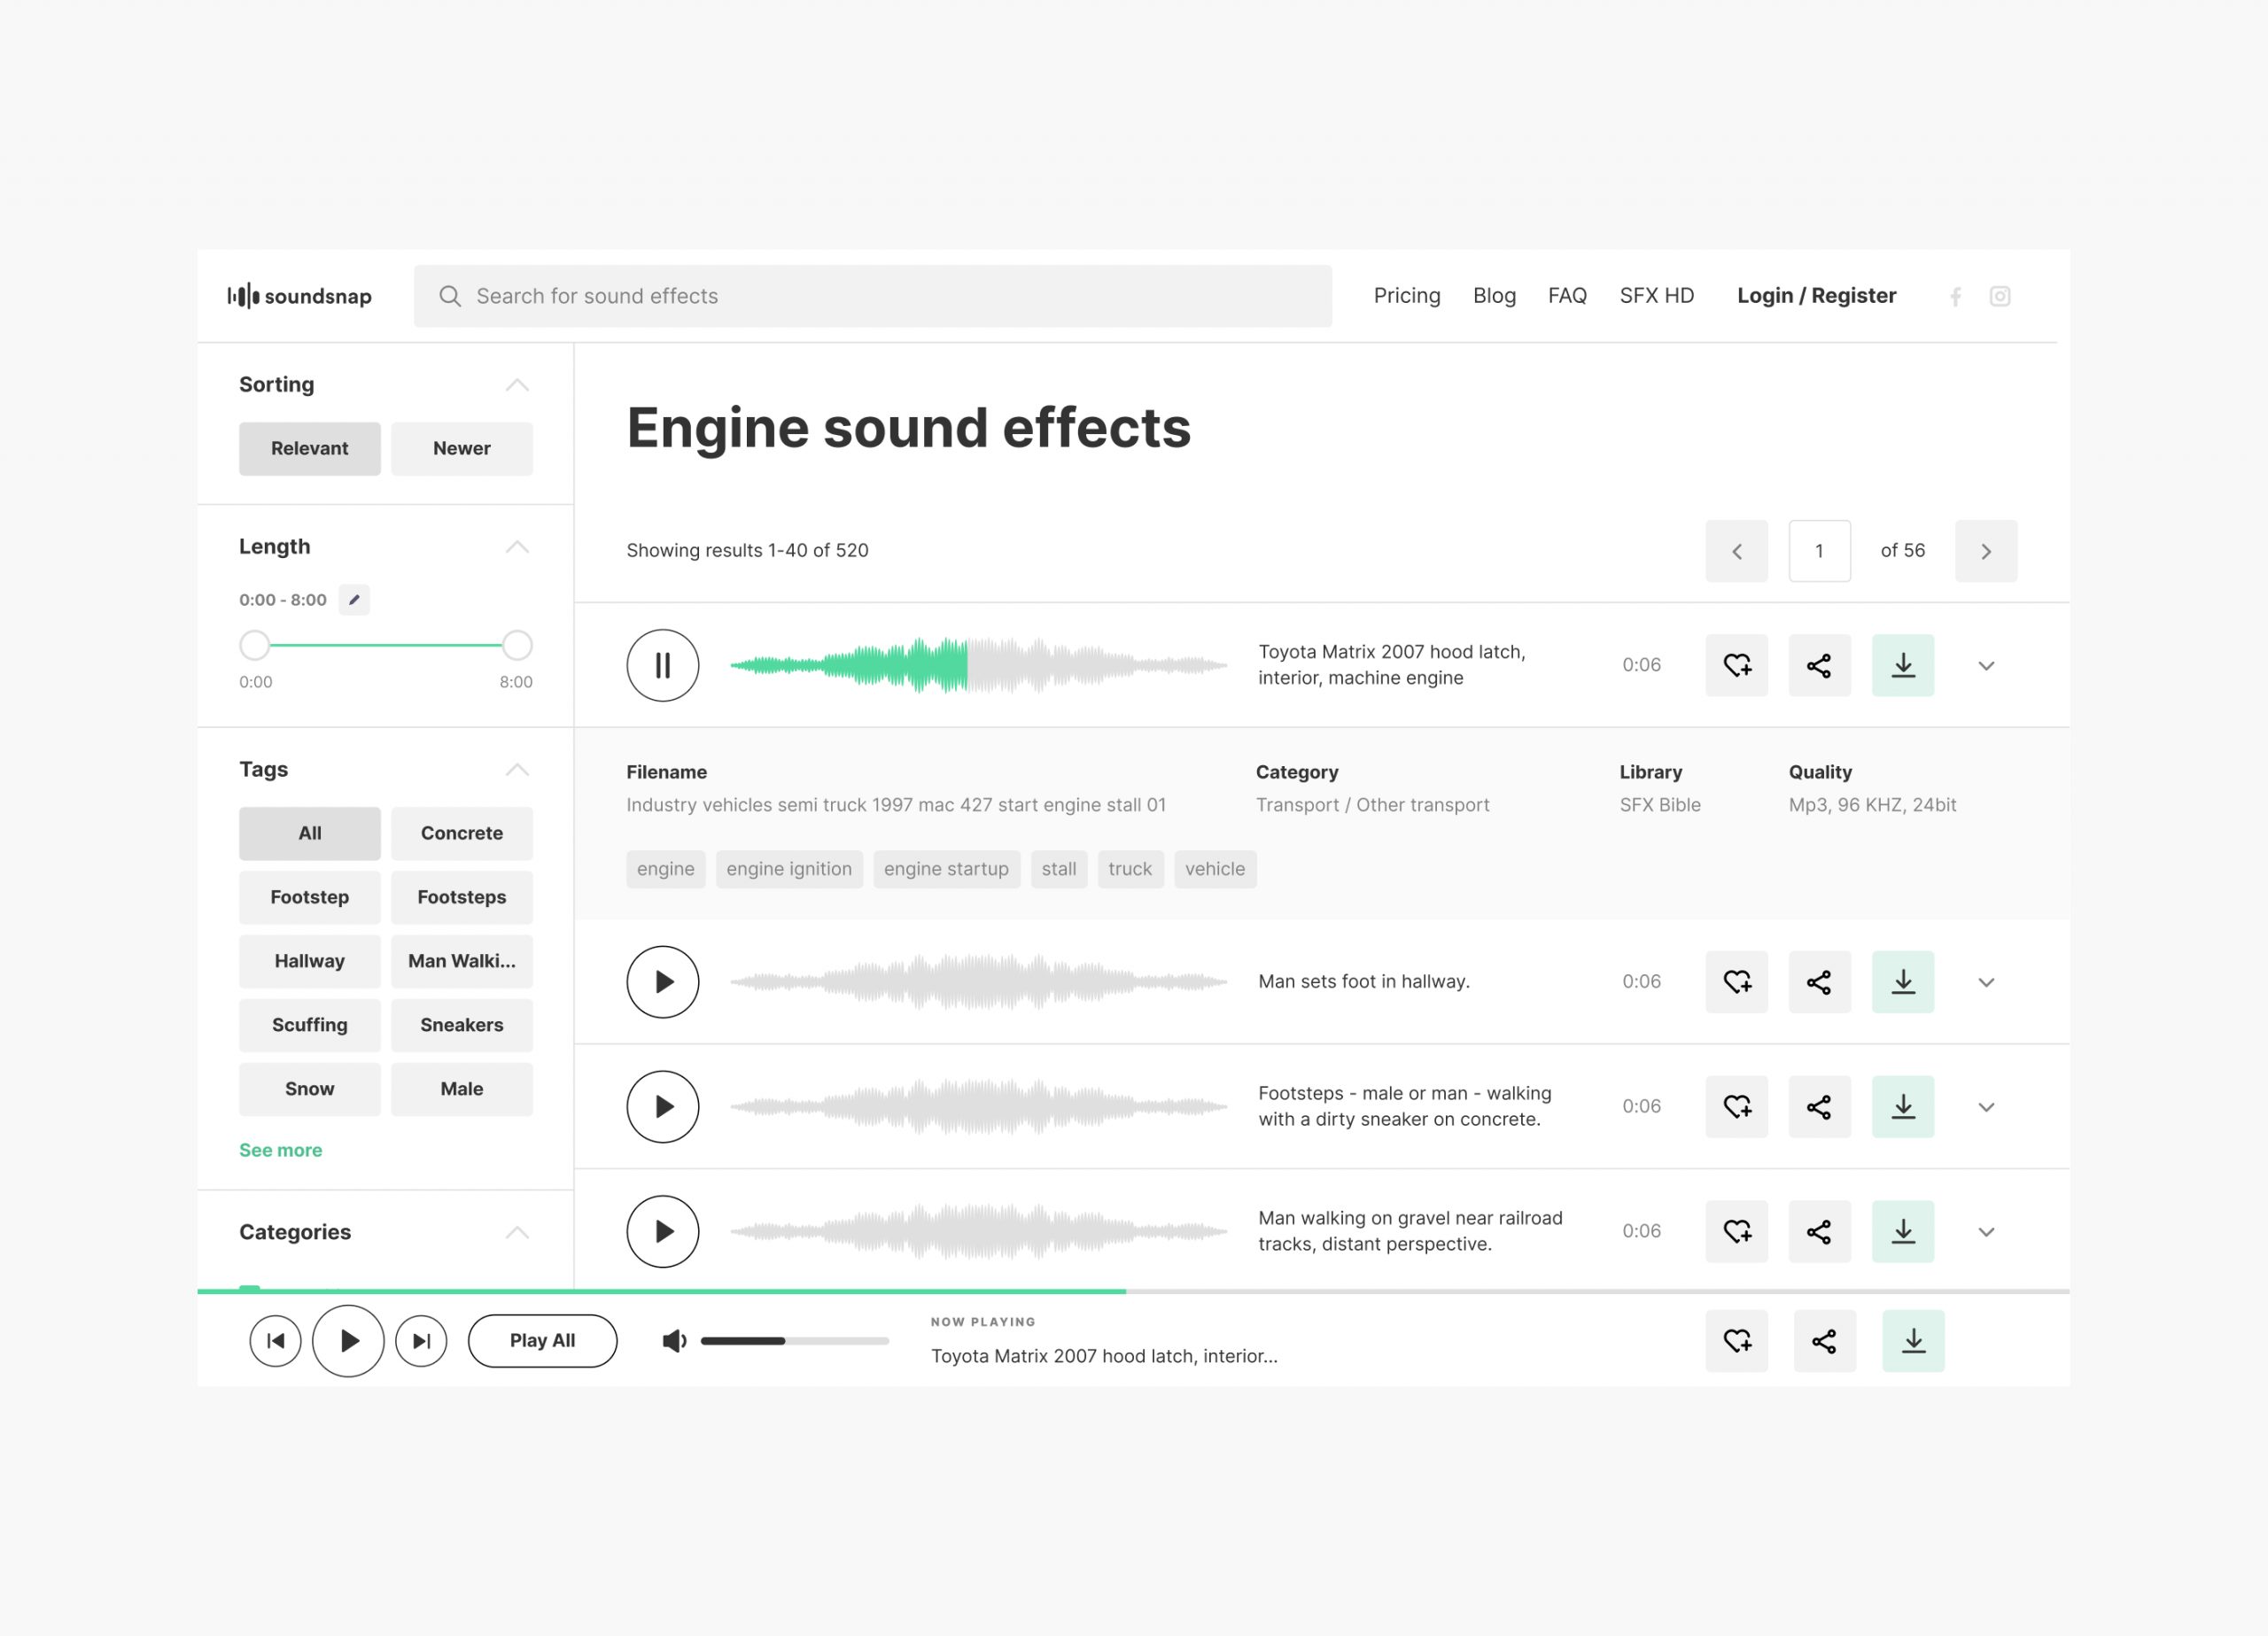Click Play All button

[x=542, y=1341]
